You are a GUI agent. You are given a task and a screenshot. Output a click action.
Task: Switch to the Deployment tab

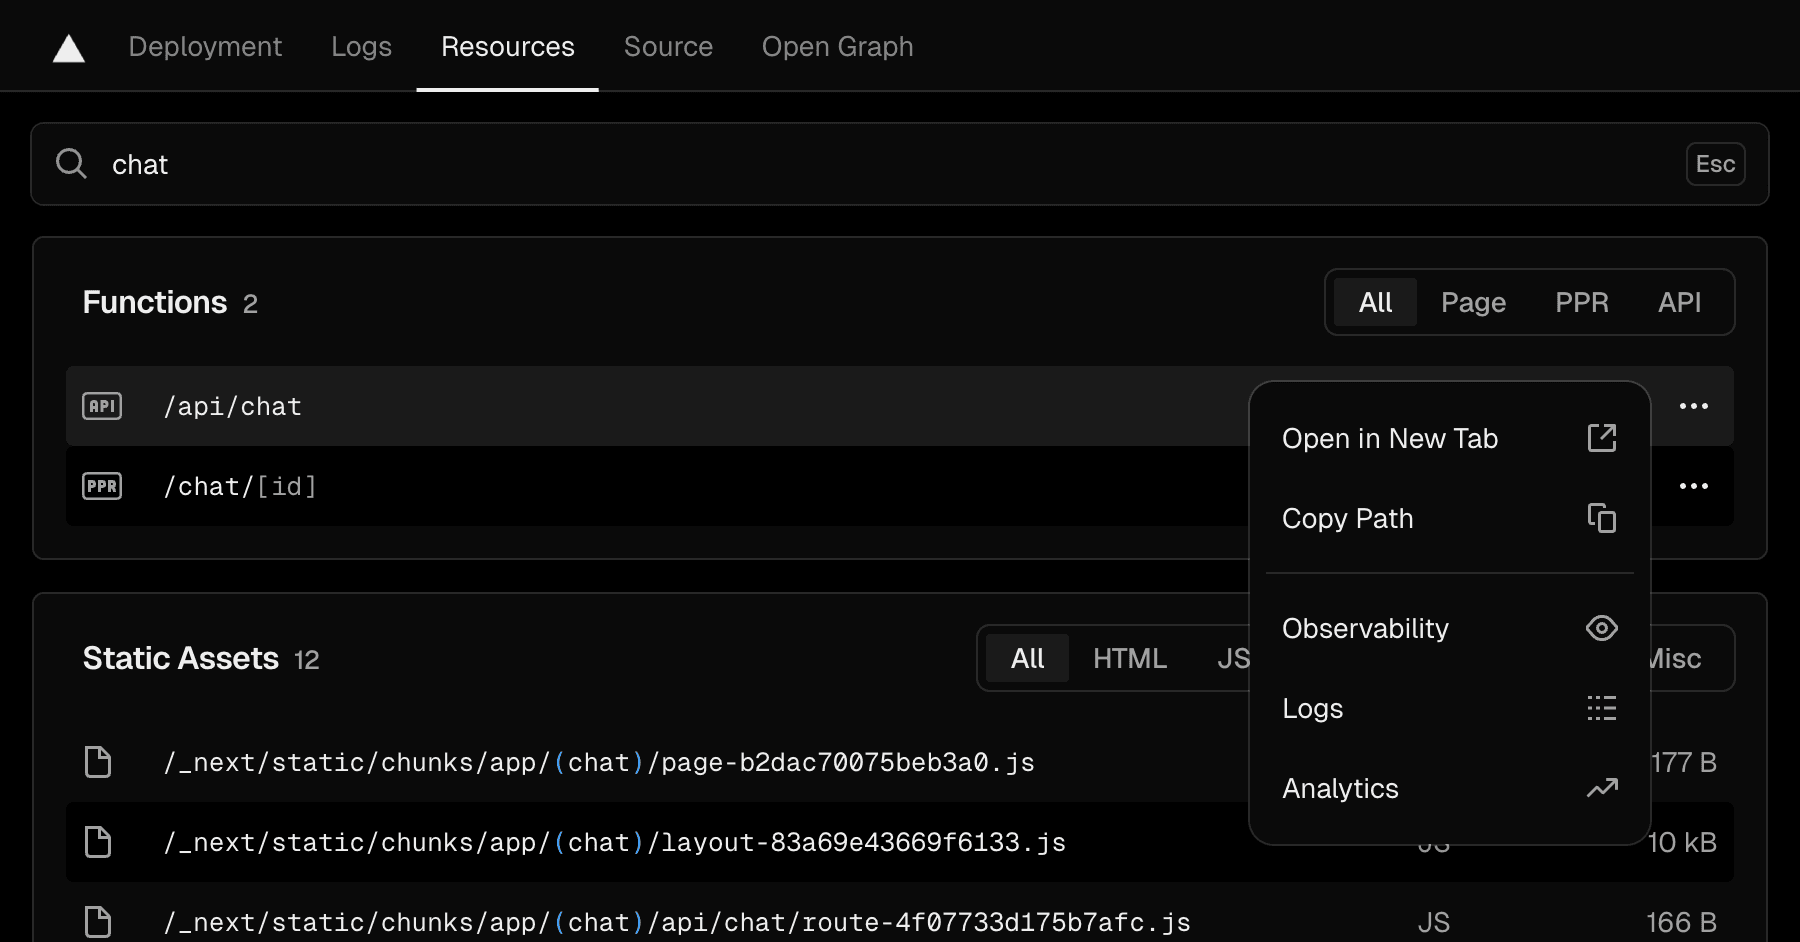[x=205, y=47]
